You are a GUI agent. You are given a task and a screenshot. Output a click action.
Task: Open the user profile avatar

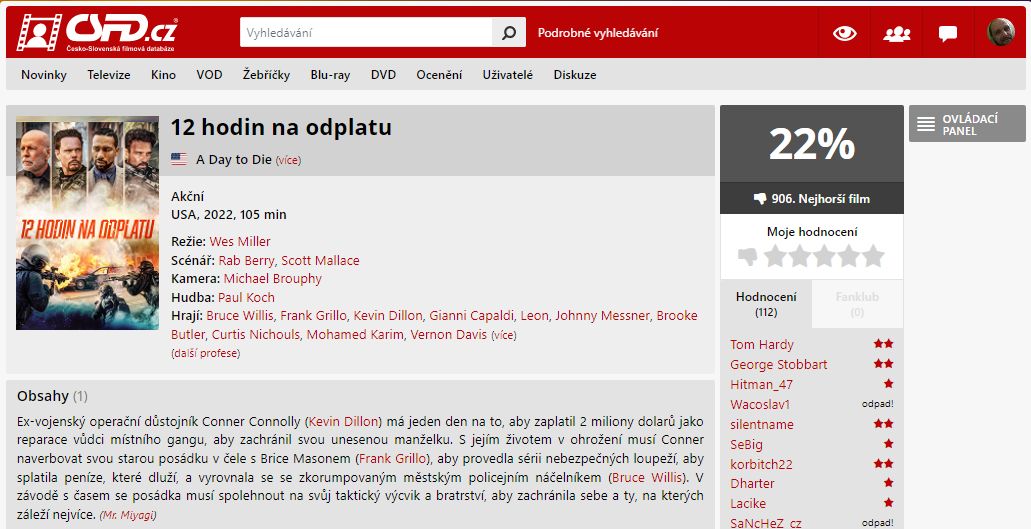pos(1001,32)
